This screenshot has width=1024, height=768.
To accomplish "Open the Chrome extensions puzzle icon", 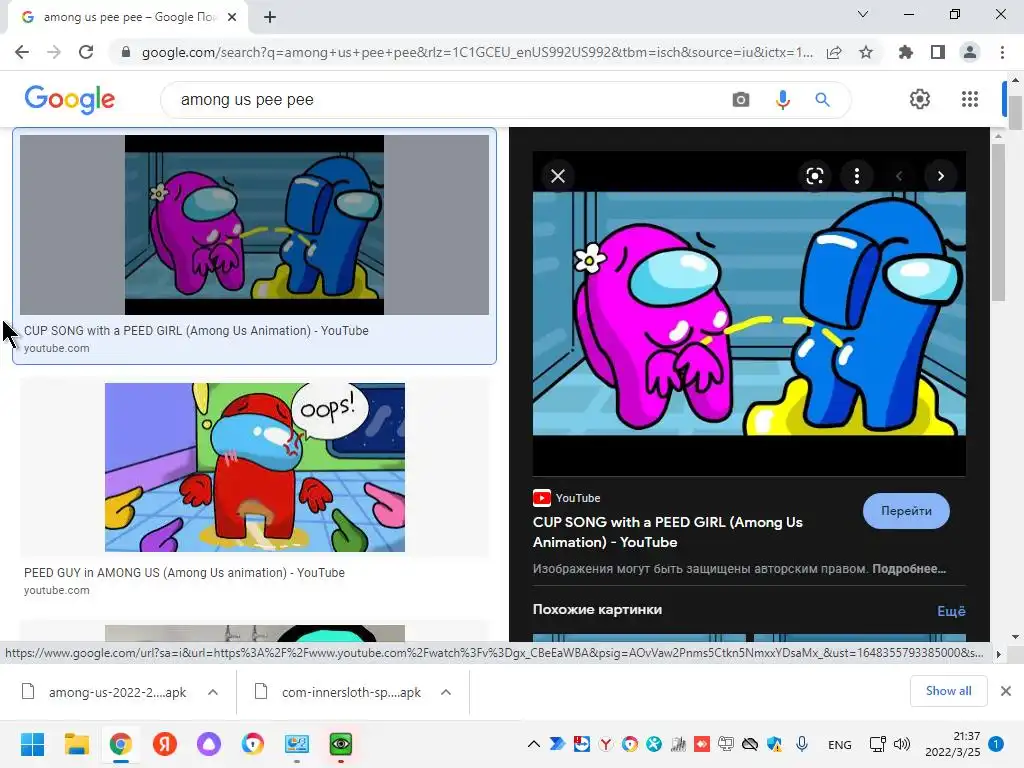I will tap(906, 52).
